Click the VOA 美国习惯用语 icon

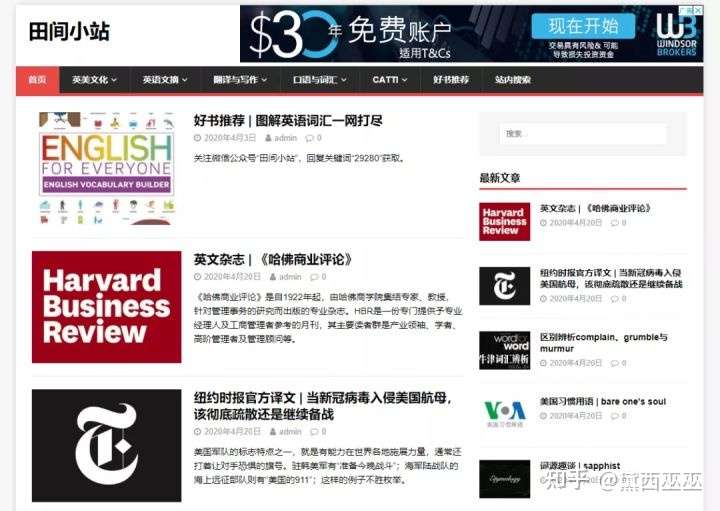pyautogui.click(x=505, y=413)
